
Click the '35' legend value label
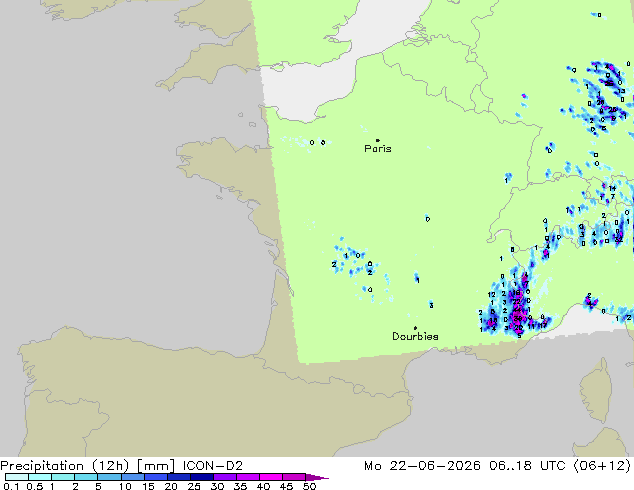[240, 486]
